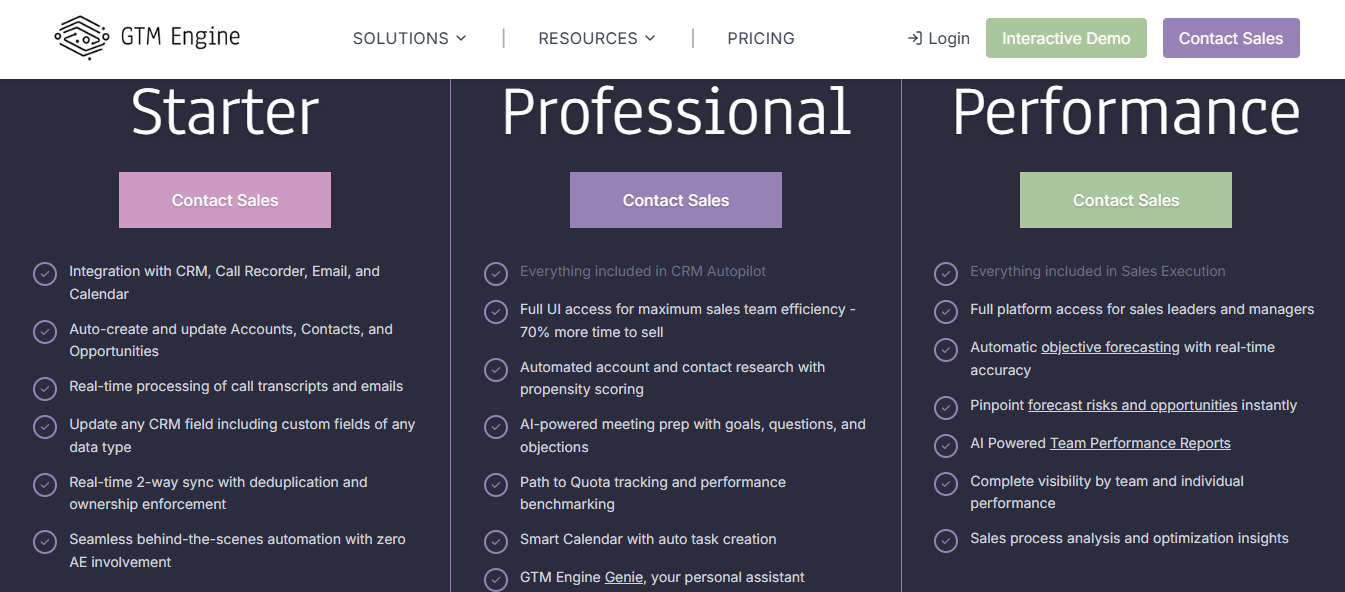Image resolution: width=1345 pixels, height=592 pixels.
Task: Click text 'Sales process analysis and optimization insights'
Action: pos(1129,538)
